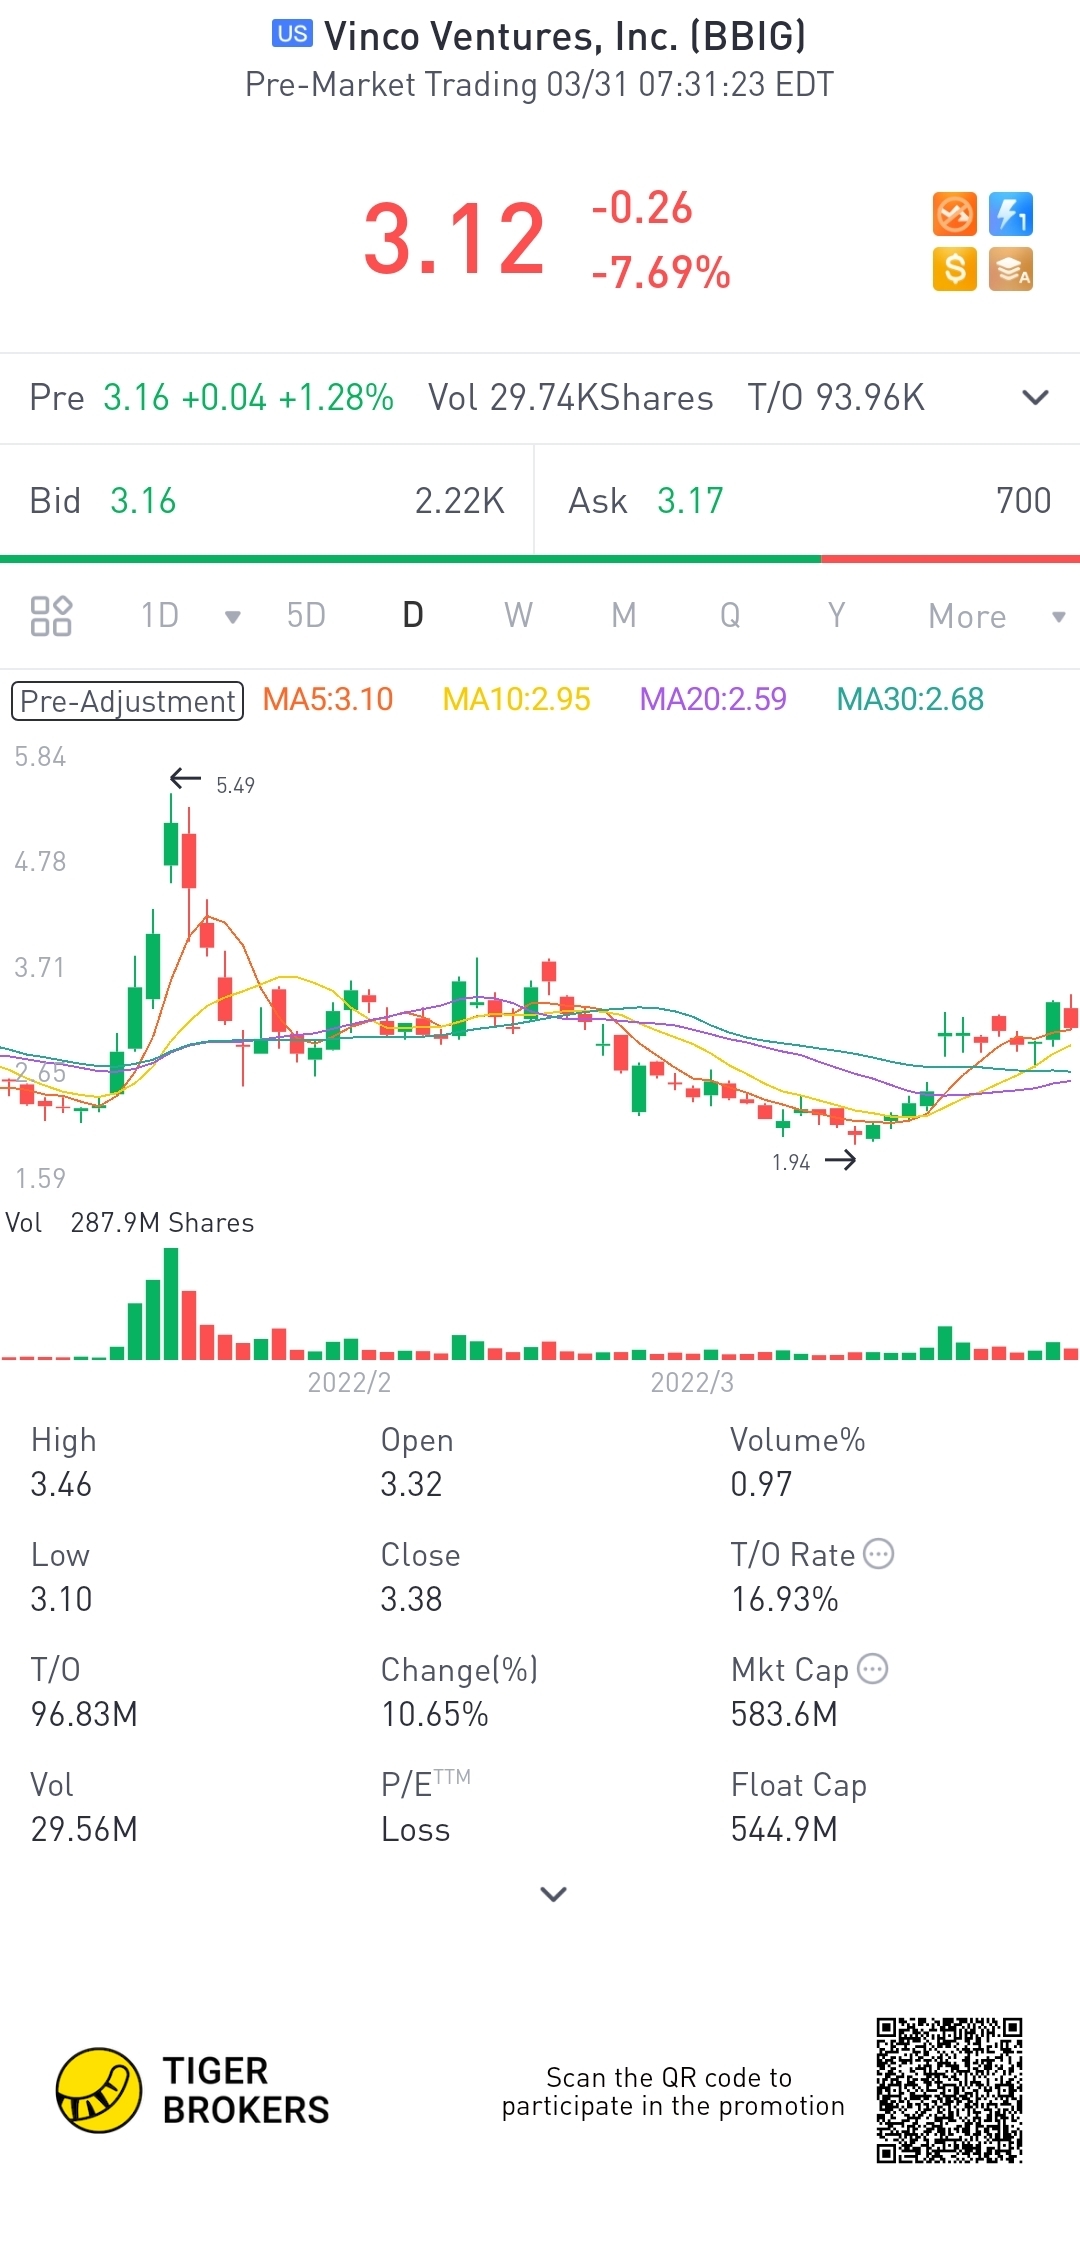Tap the T/O Rate 16.93% value

pyautogui.click(x=784, y=1599)
